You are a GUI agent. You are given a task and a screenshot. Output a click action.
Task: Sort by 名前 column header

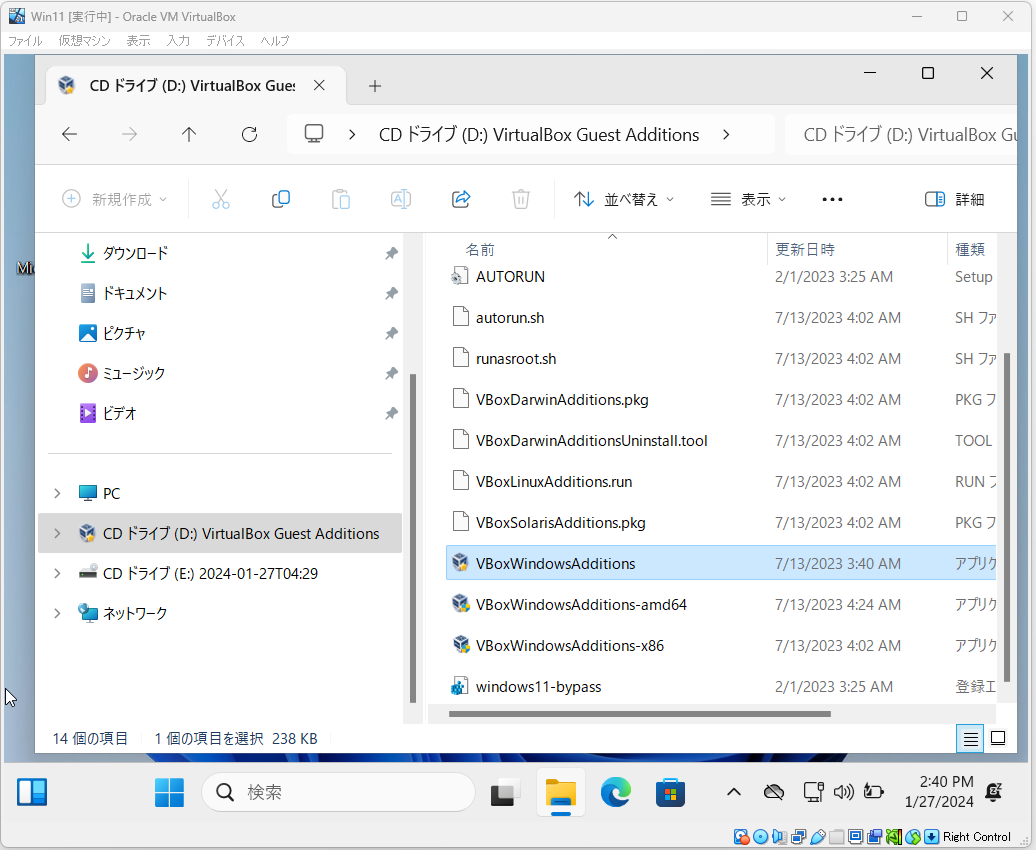pyautogui.click(x=480, y=250)
